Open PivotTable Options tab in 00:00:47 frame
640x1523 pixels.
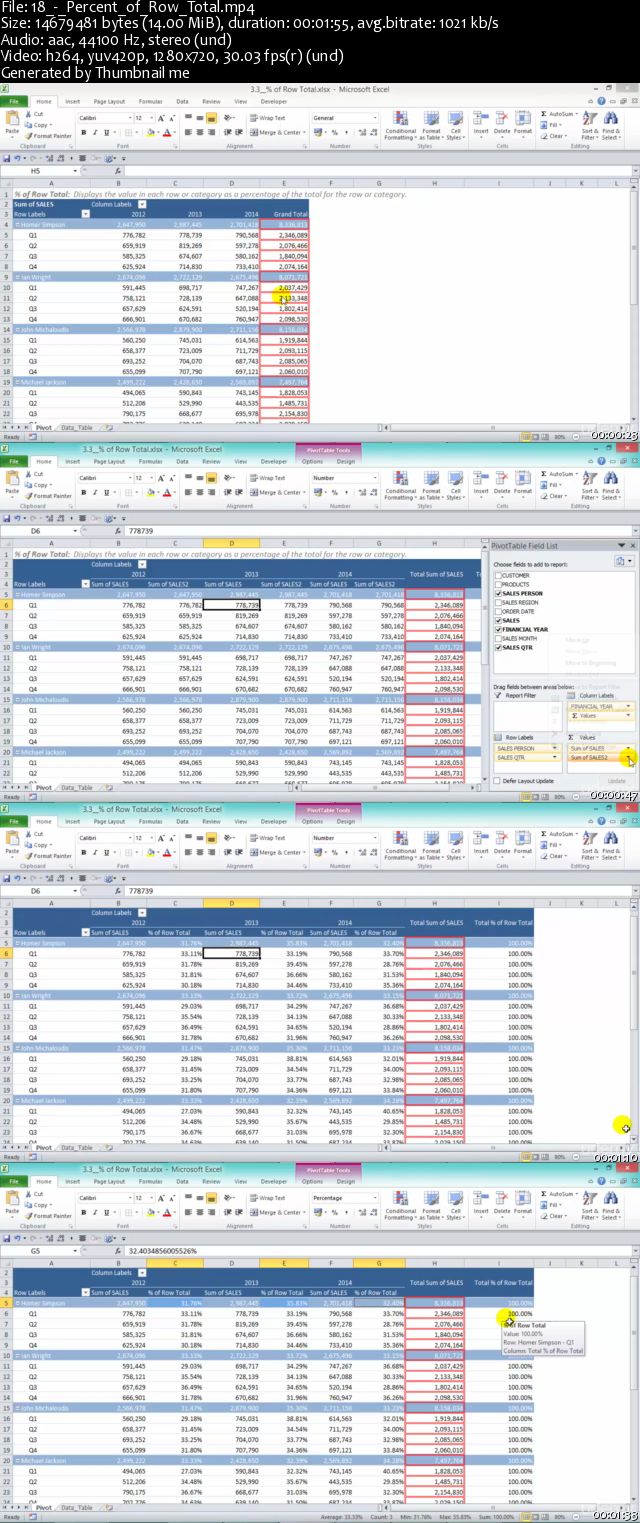tap(312, 461)
